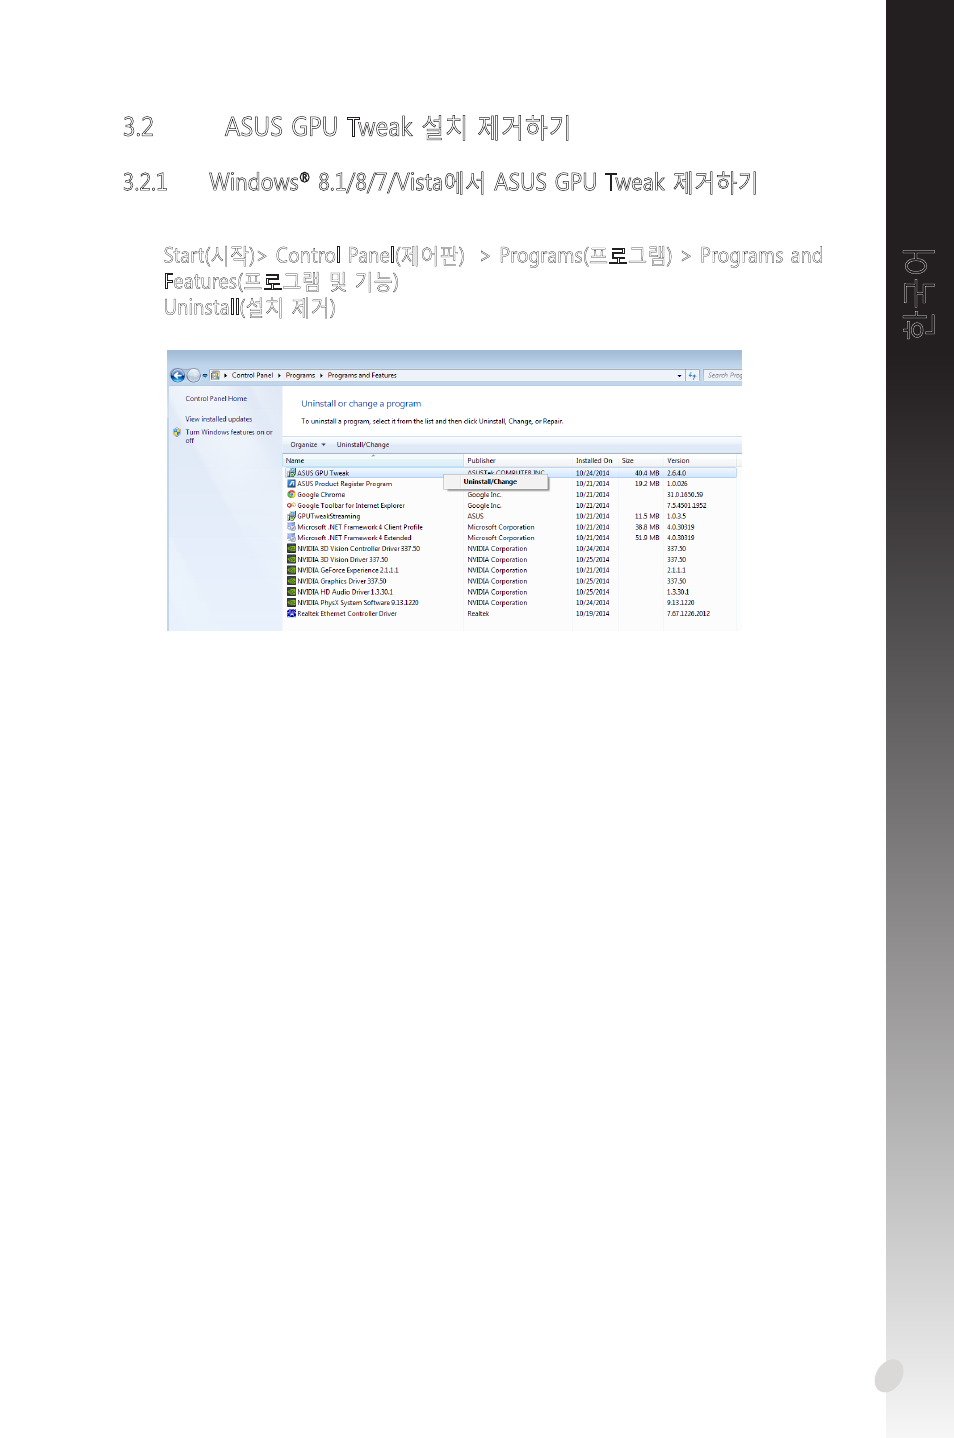954x1438 pixels.
Task: Sort by the Publisher column header
Action: (518, 461)
